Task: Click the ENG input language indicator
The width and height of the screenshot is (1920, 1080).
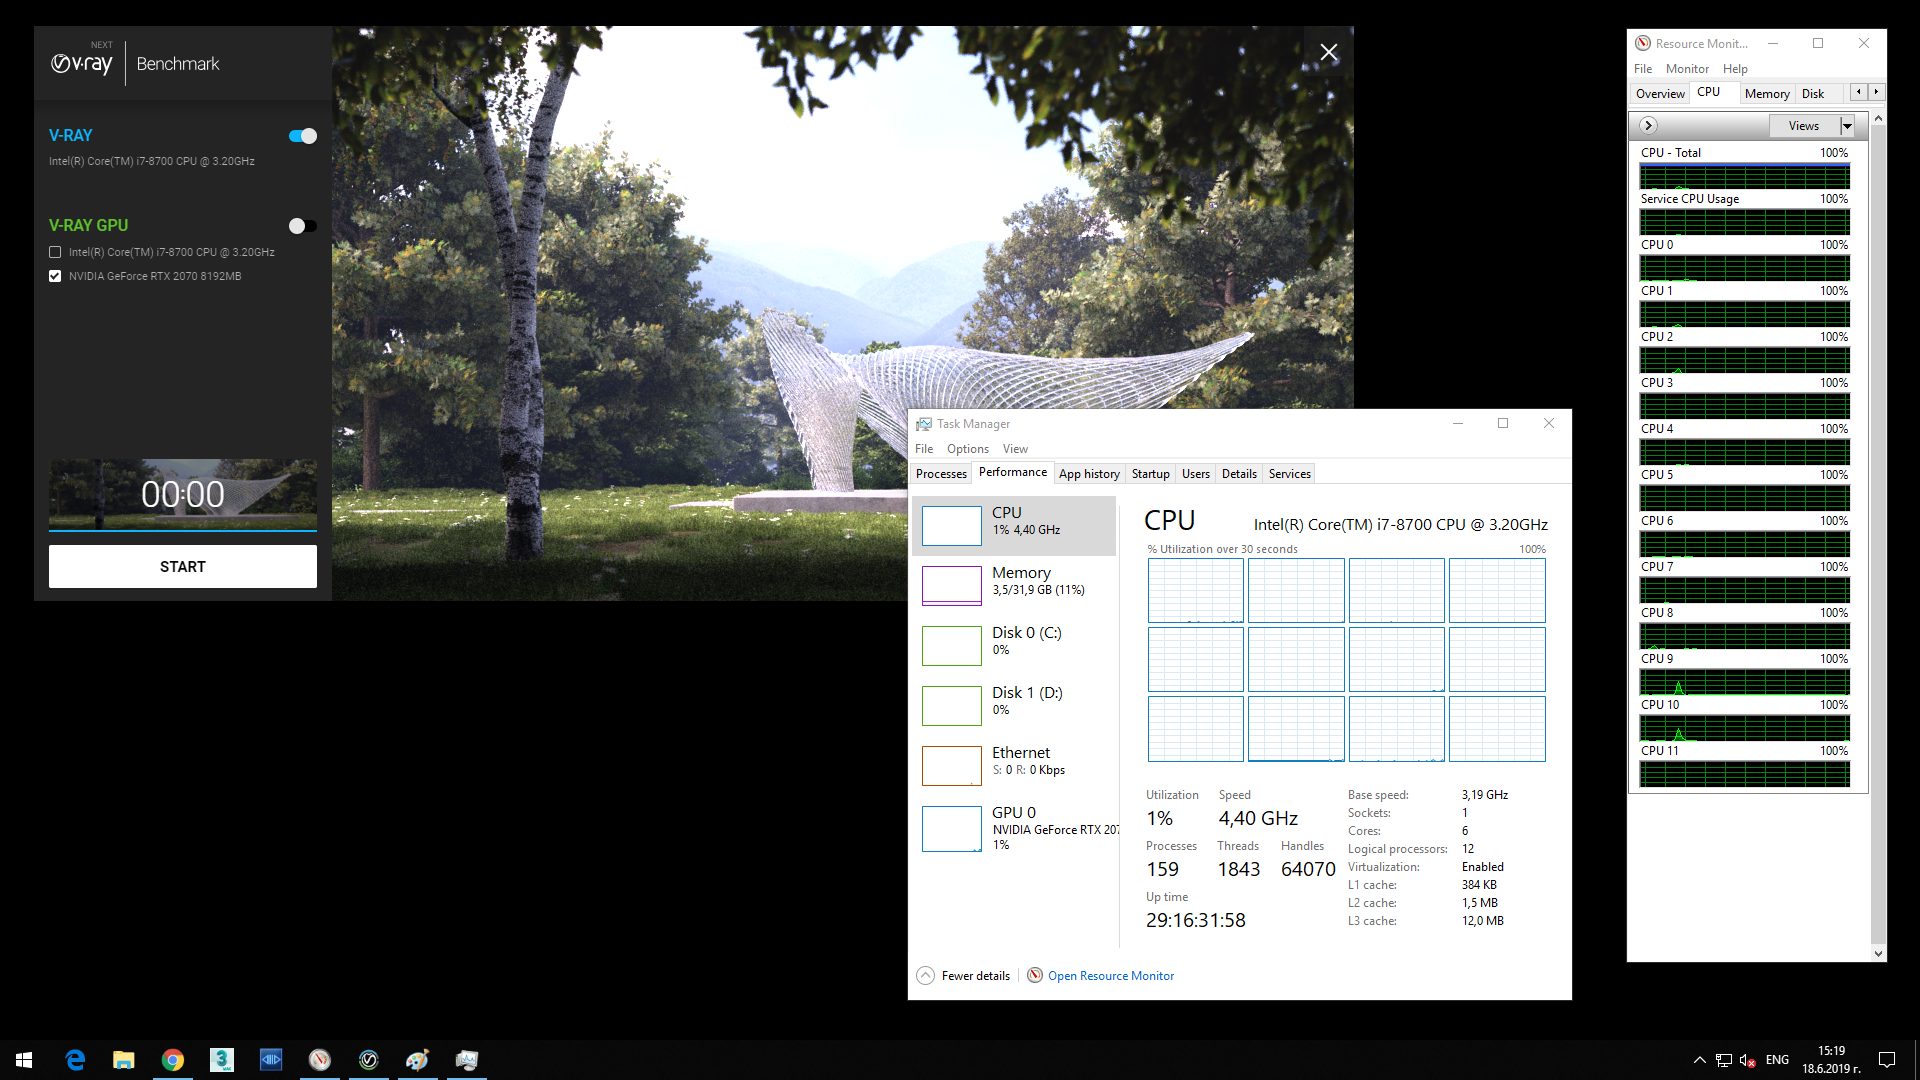Action: pos(1777,1060)
